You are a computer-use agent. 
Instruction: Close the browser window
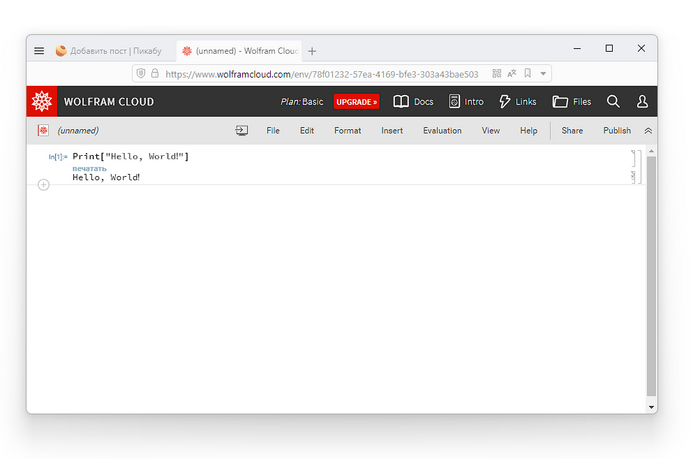pyautogui.click(x=641, y=48)
